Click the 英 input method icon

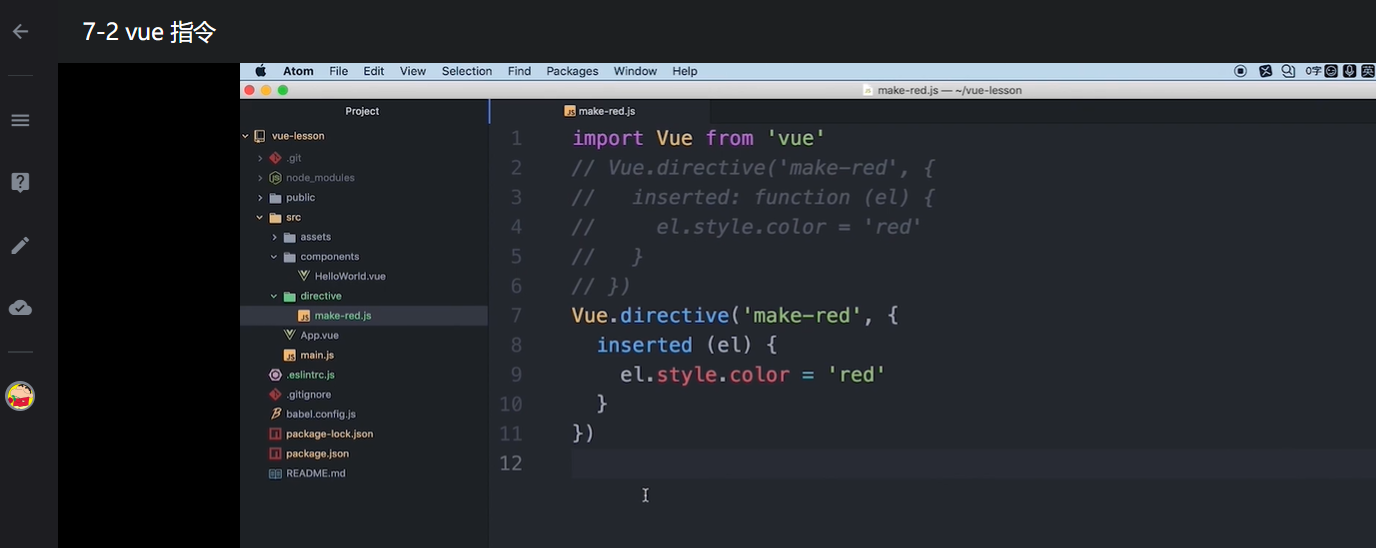tap(1366, 71)
